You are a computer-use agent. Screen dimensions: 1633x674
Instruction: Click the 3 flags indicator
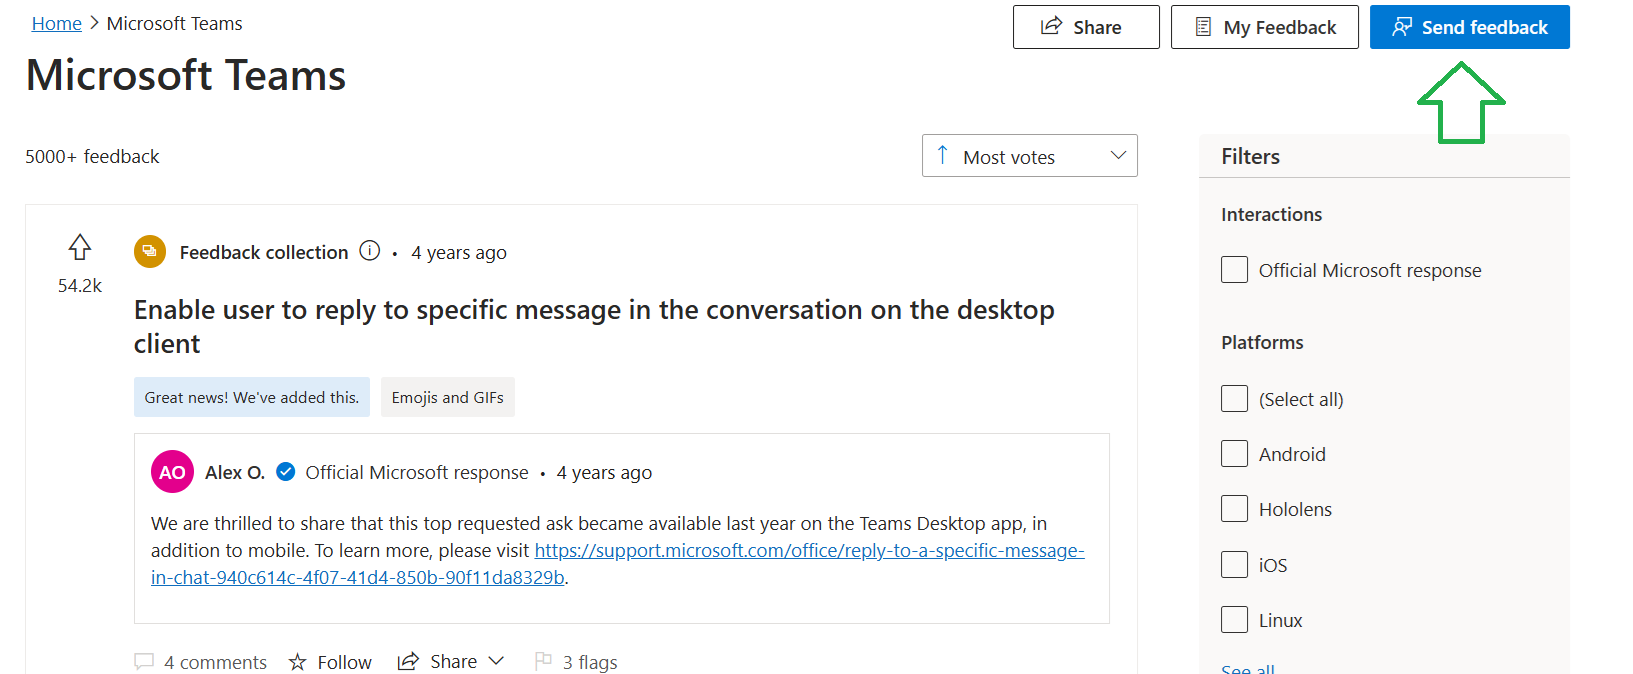coord(576,662)
